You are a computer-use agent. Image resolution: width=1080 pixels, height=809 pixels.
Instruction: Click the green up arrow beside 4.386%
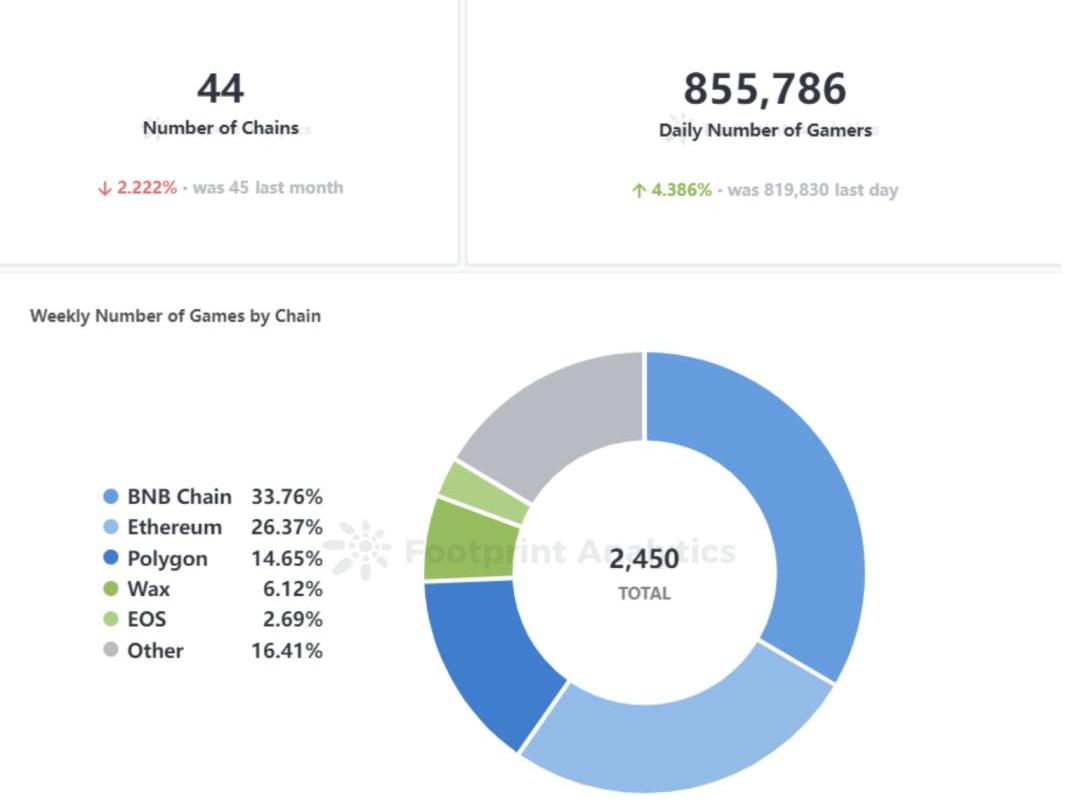tap(639, 191)
